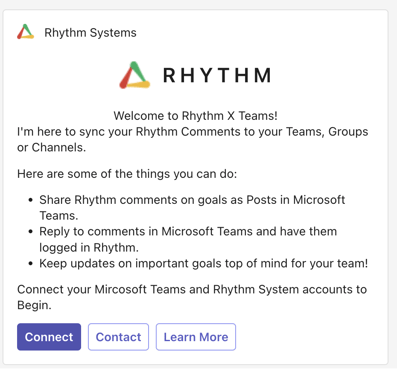The width and height of the screenshot is (397, 371).
Task: Click the bullet about replying to comments
Action: (188, 239)
